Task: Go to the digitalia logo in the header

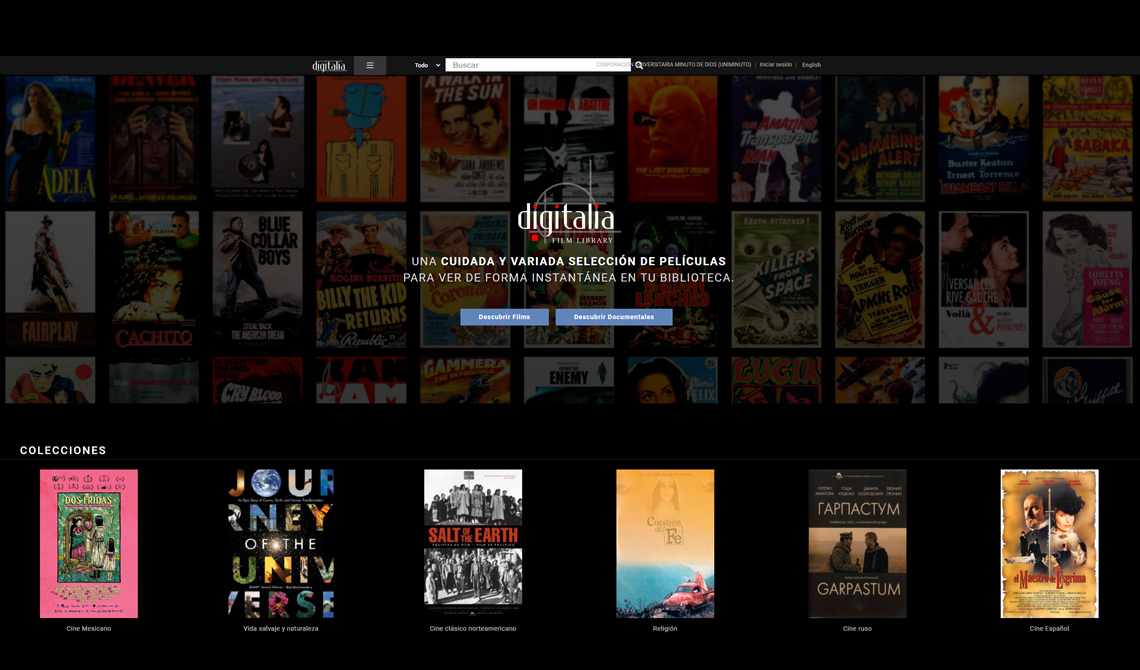Action: click(x=329, y=65)
